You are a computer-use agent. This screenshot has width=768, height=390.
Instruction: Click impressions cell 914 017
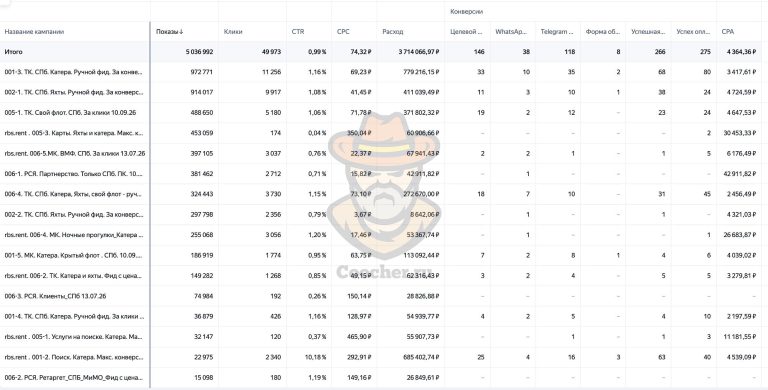(x=202, y=93)
